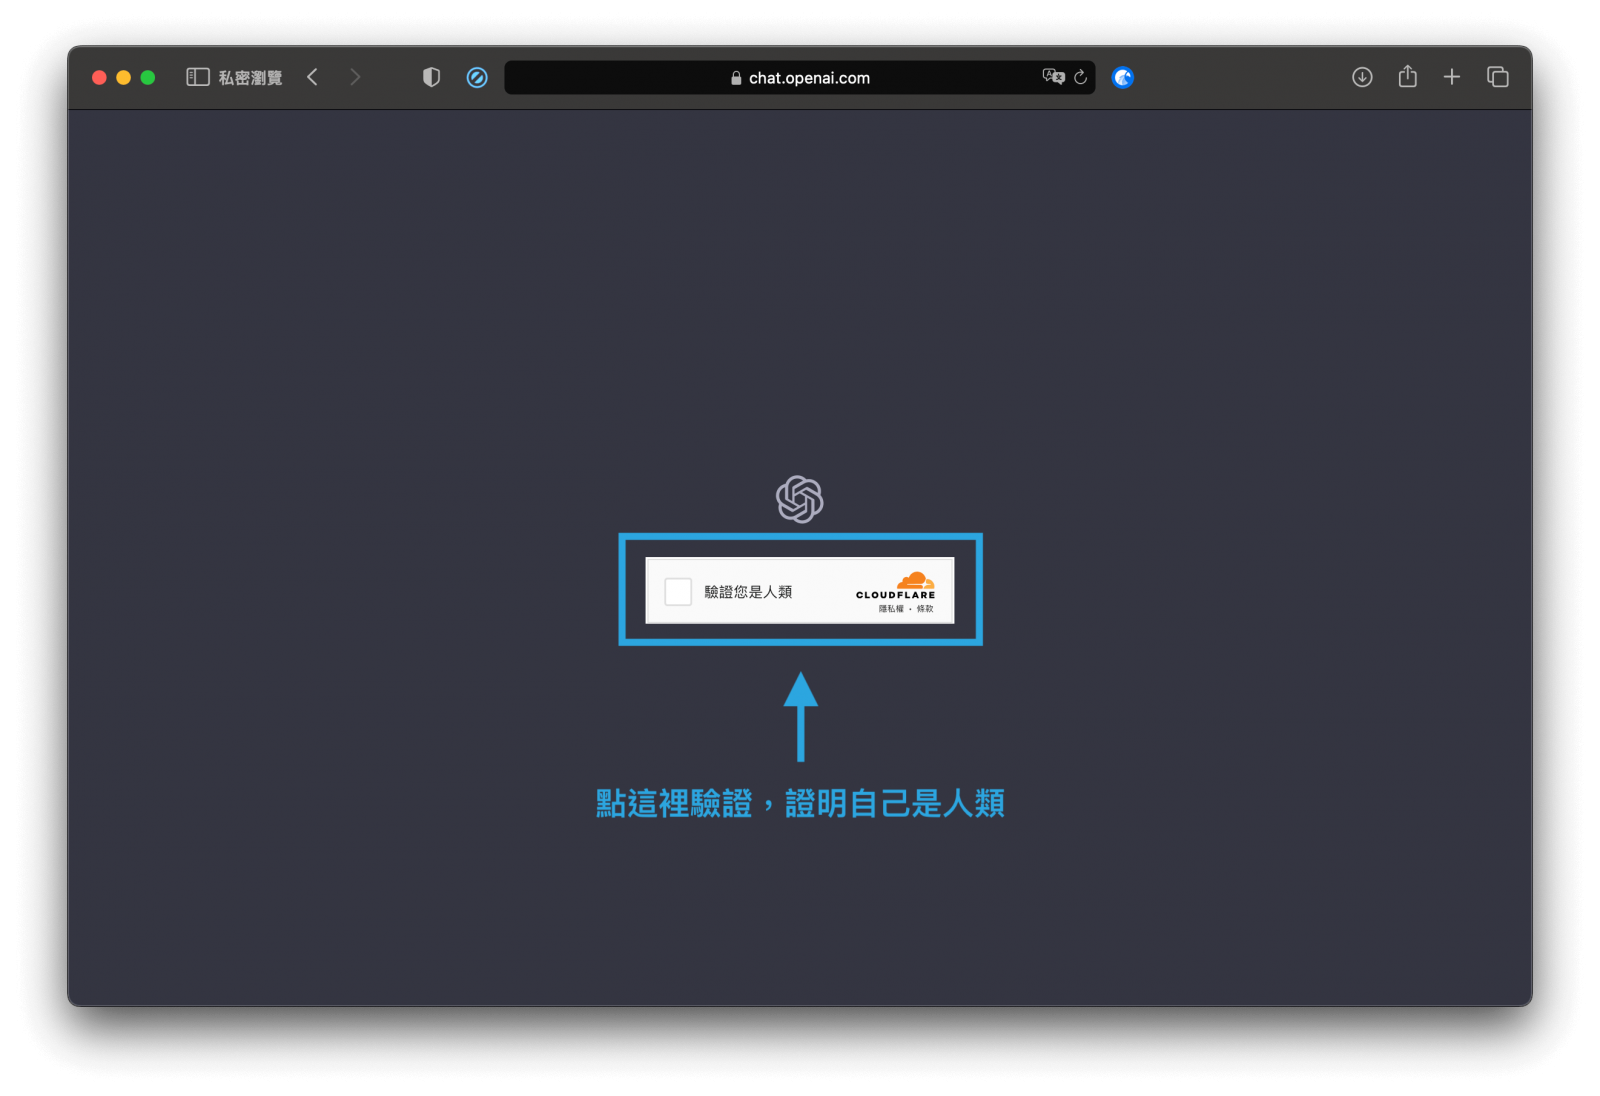Go forward with the right chevron
This screenshot has width=1600, height=1096.
[x=355, y=77]
